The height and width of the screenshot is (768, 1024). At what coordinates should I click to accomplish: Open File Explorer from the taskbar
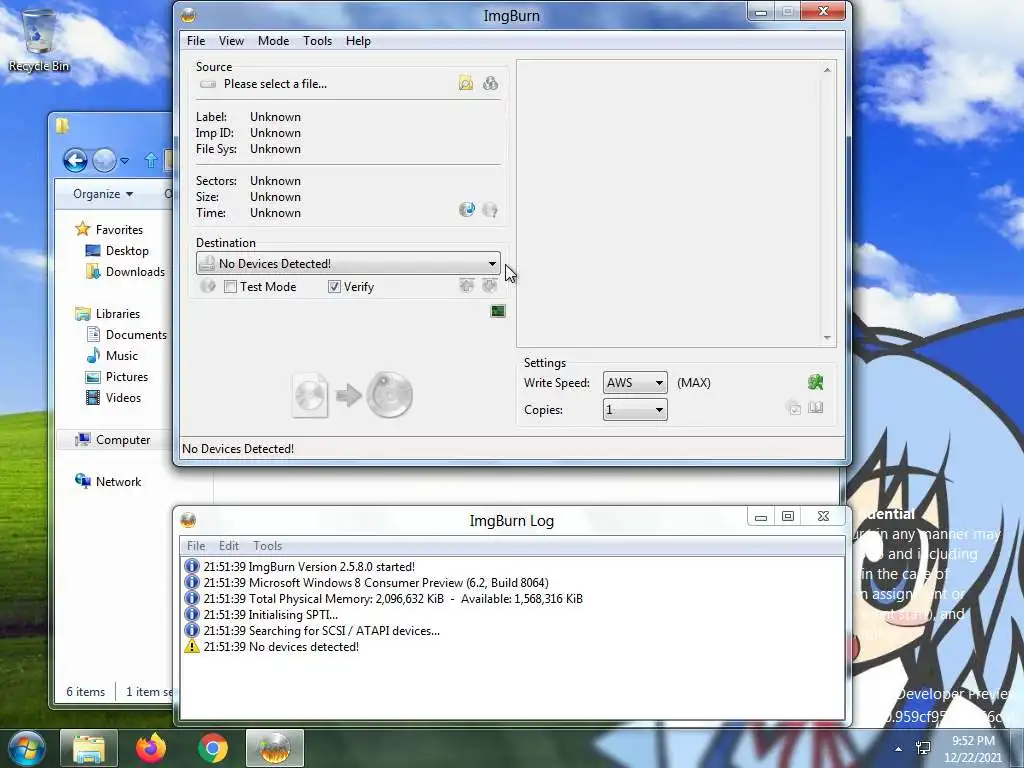[89, 748]
